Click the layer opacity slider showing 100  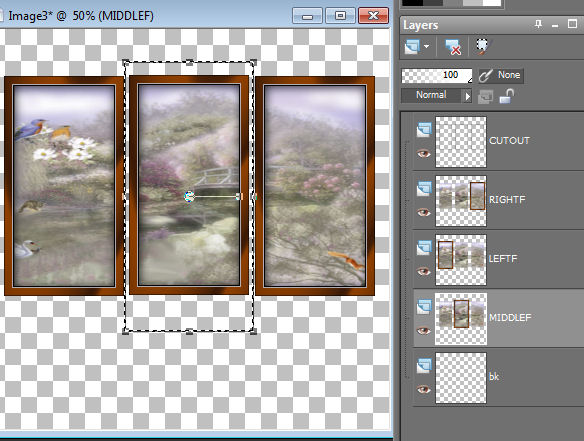[437, 76]
